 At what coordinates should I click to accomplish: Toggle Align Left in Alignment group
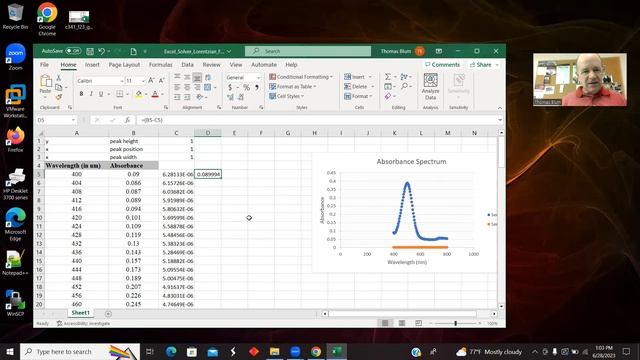coord(177,87)
